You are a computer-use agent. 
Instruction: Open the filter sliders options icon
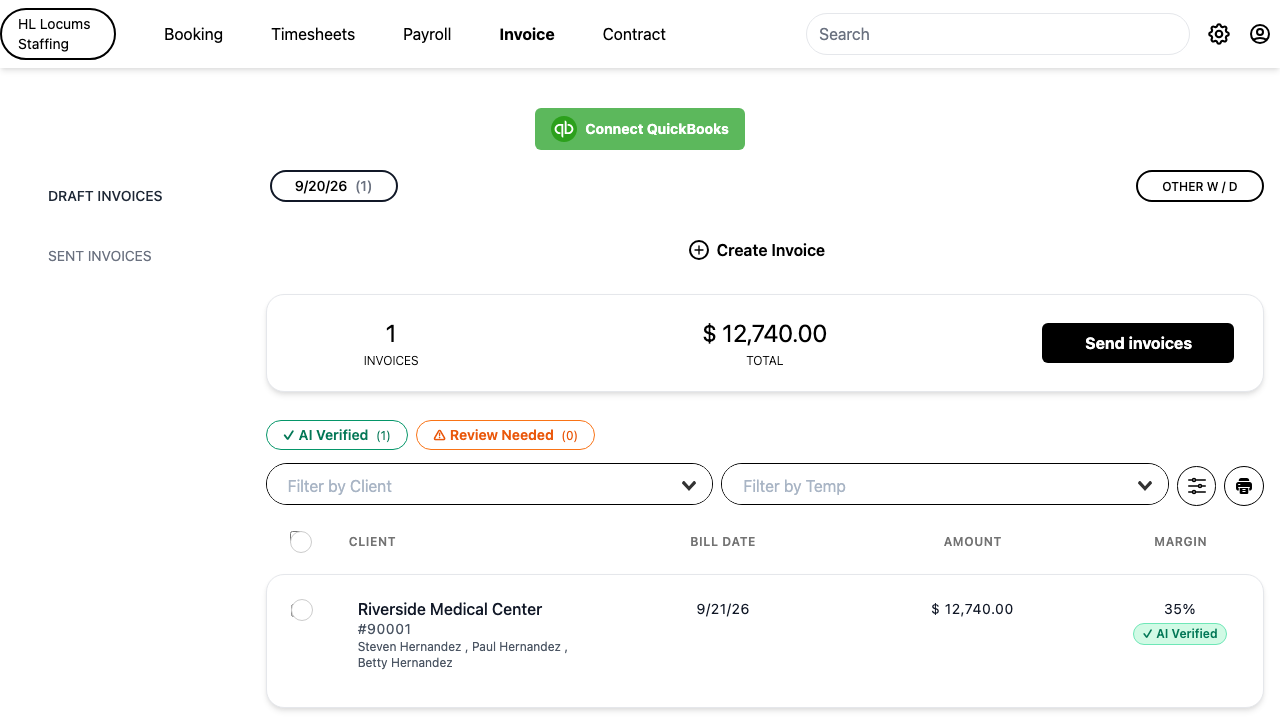coord(1197,486)
